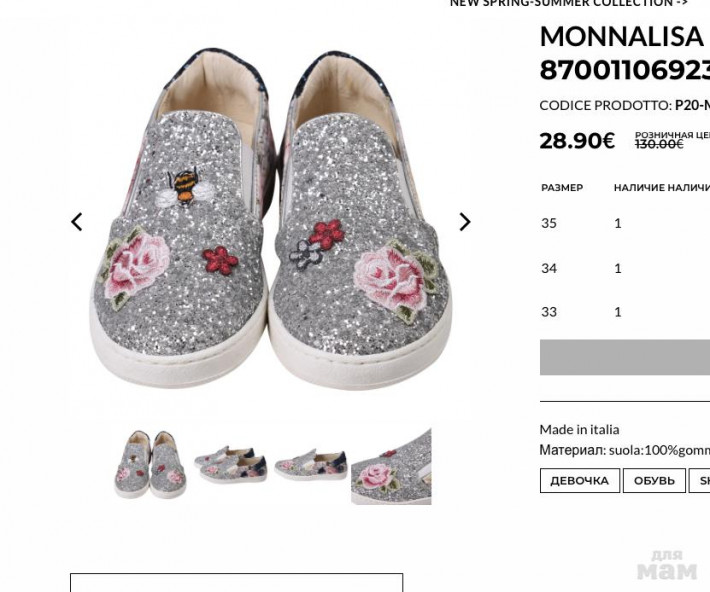Choose size 35 in the size table
The width and height of the screenshot is (710, 592).
click(549, 223)
